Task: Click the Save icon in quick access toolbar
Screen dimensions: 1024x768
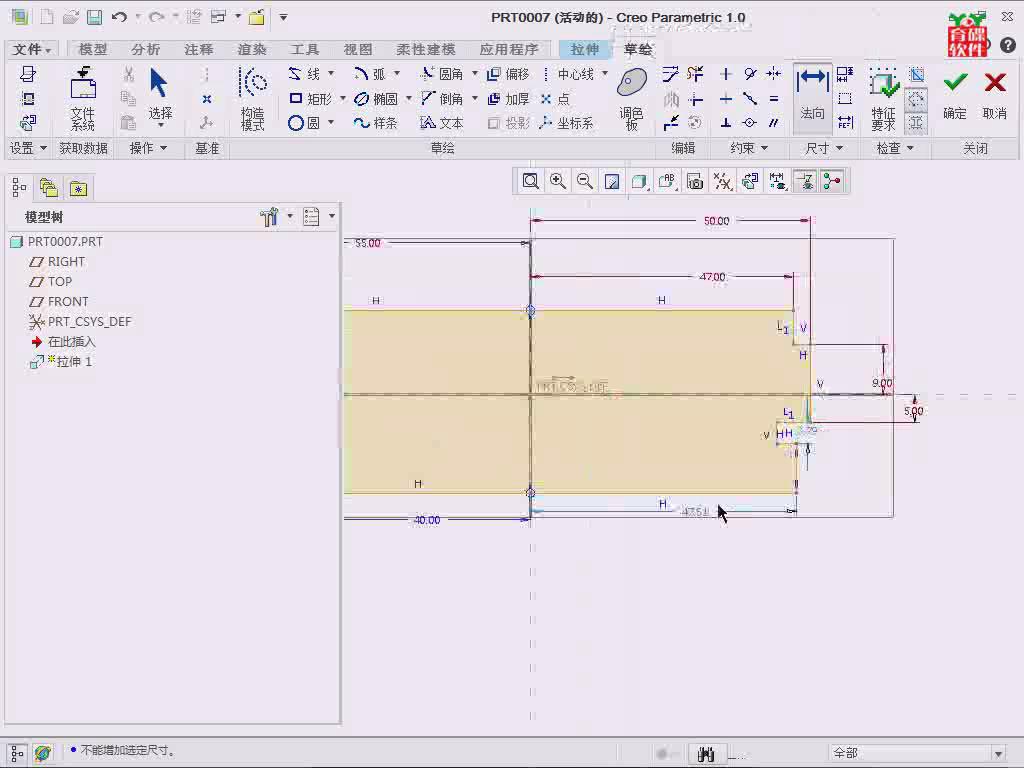Action: 95,17
